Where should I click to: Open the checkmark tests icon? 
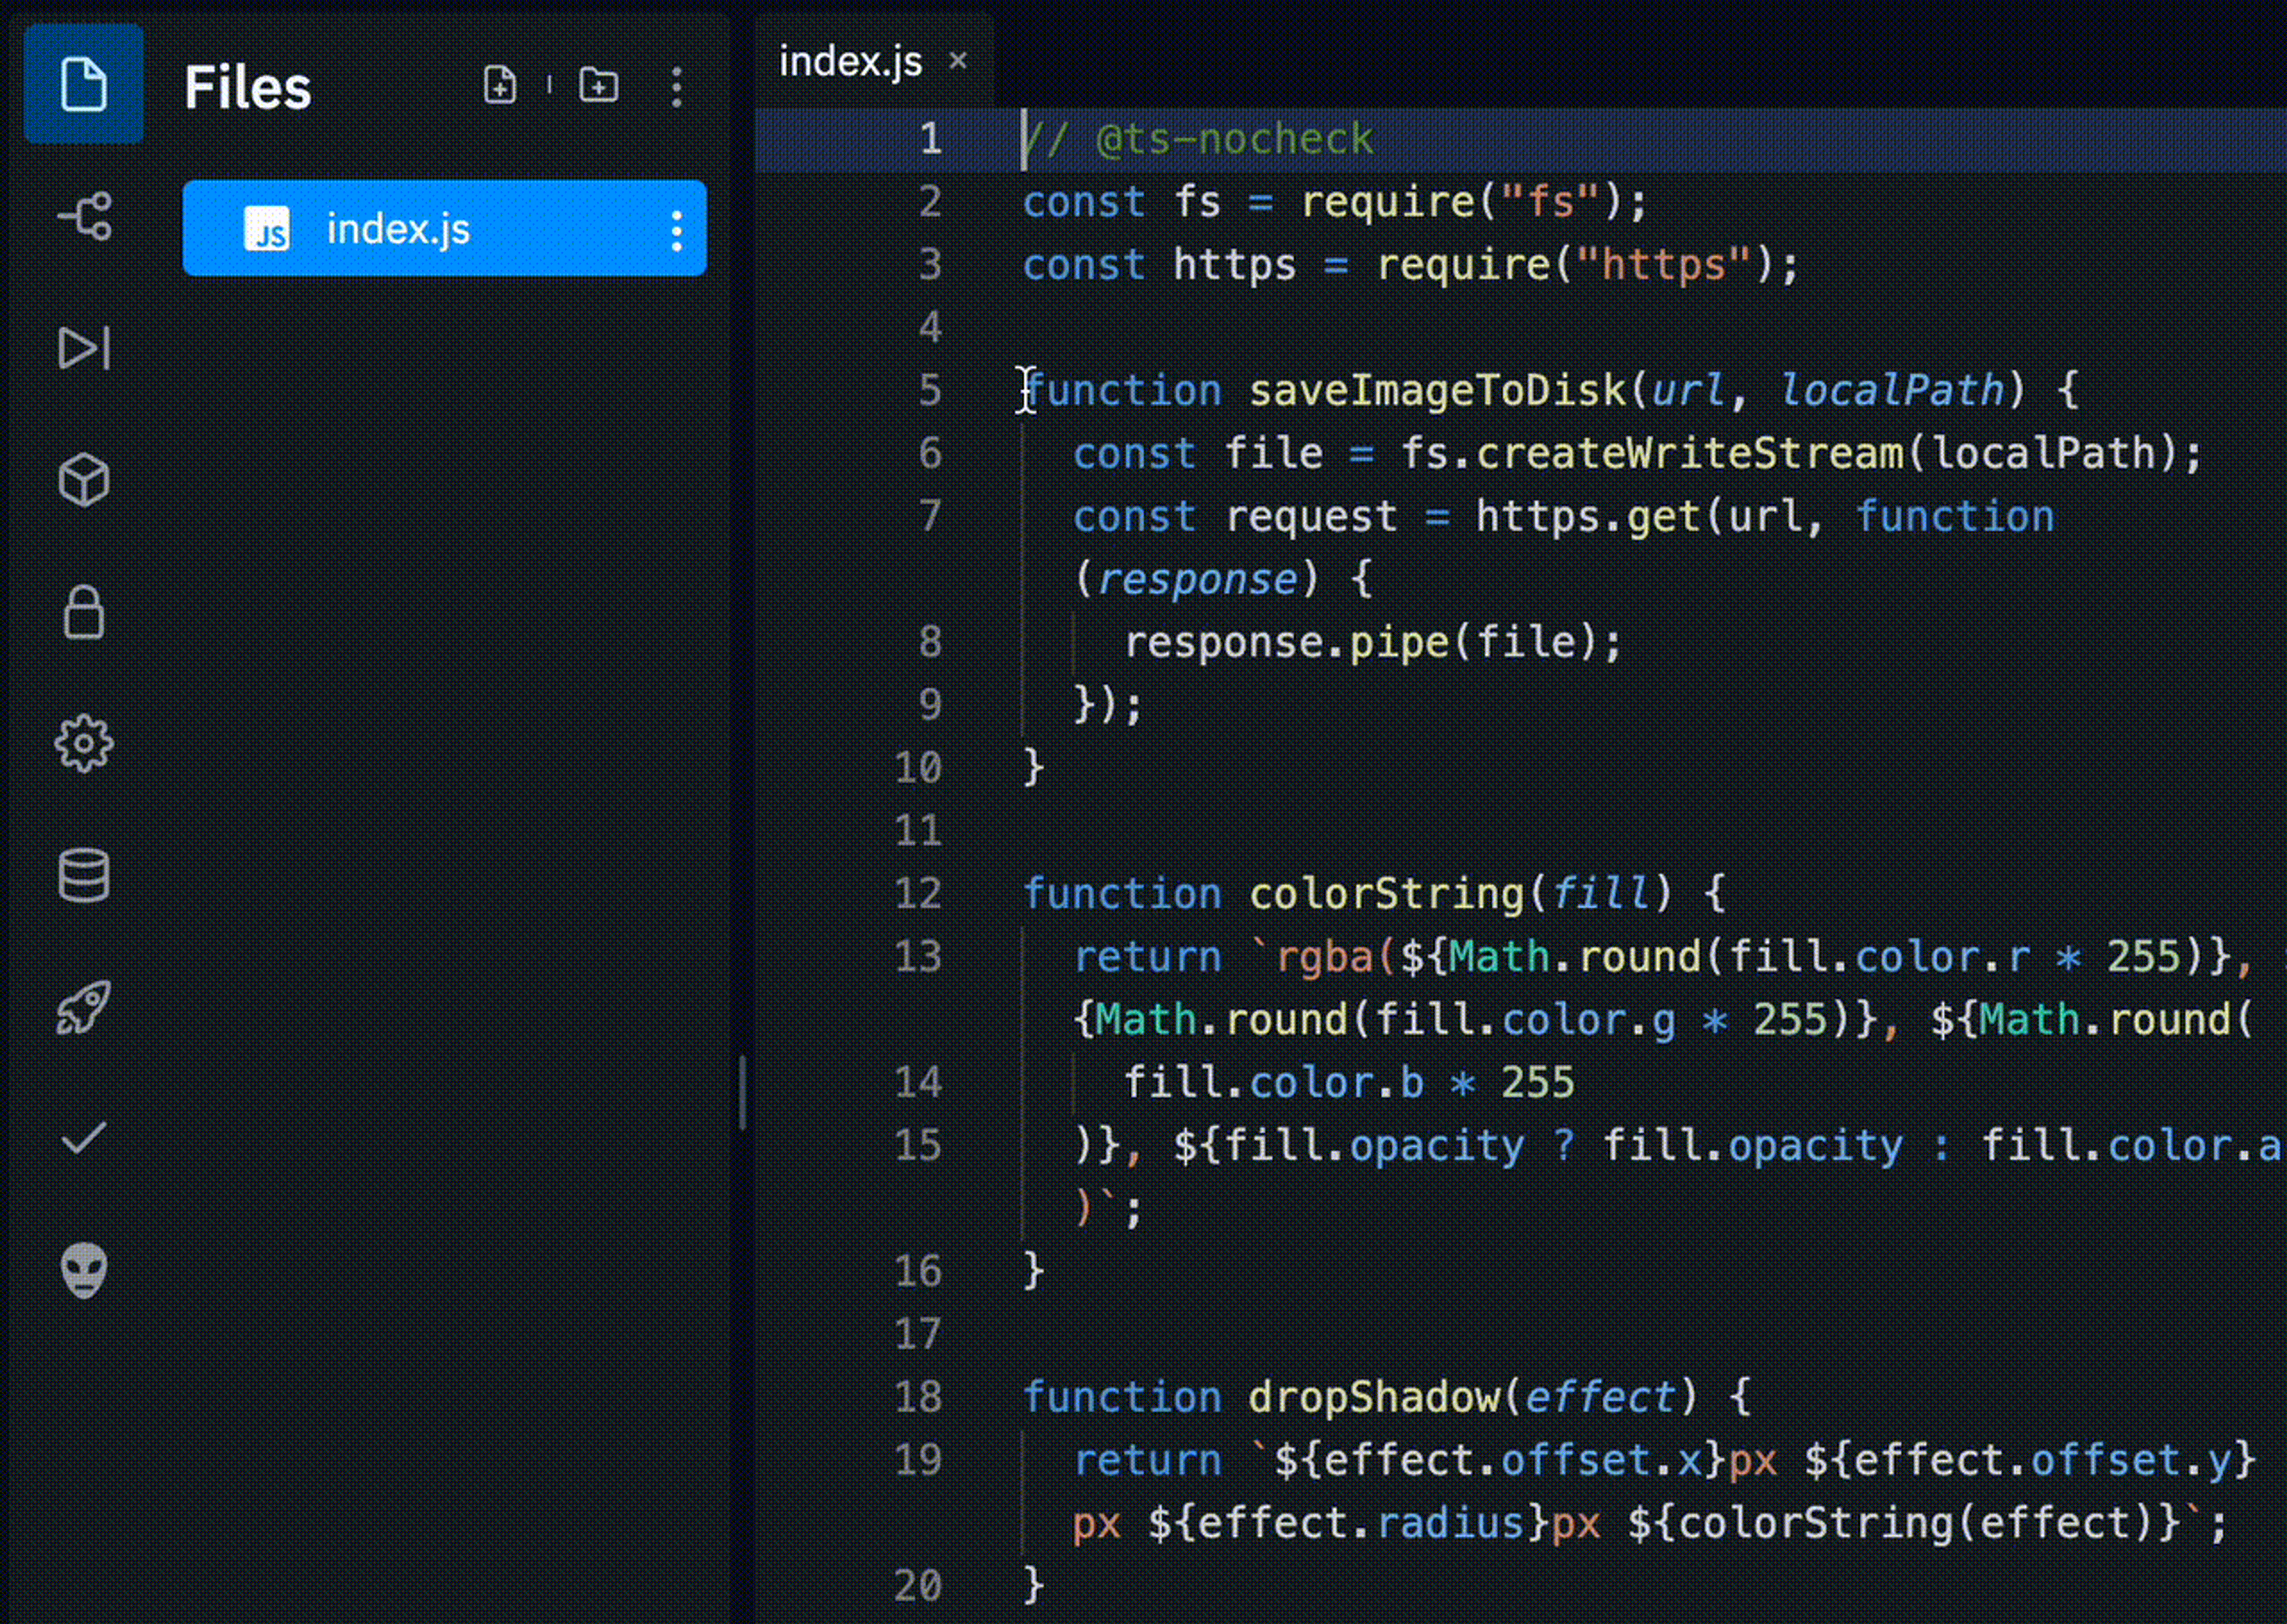click(x=84, y=1138)
